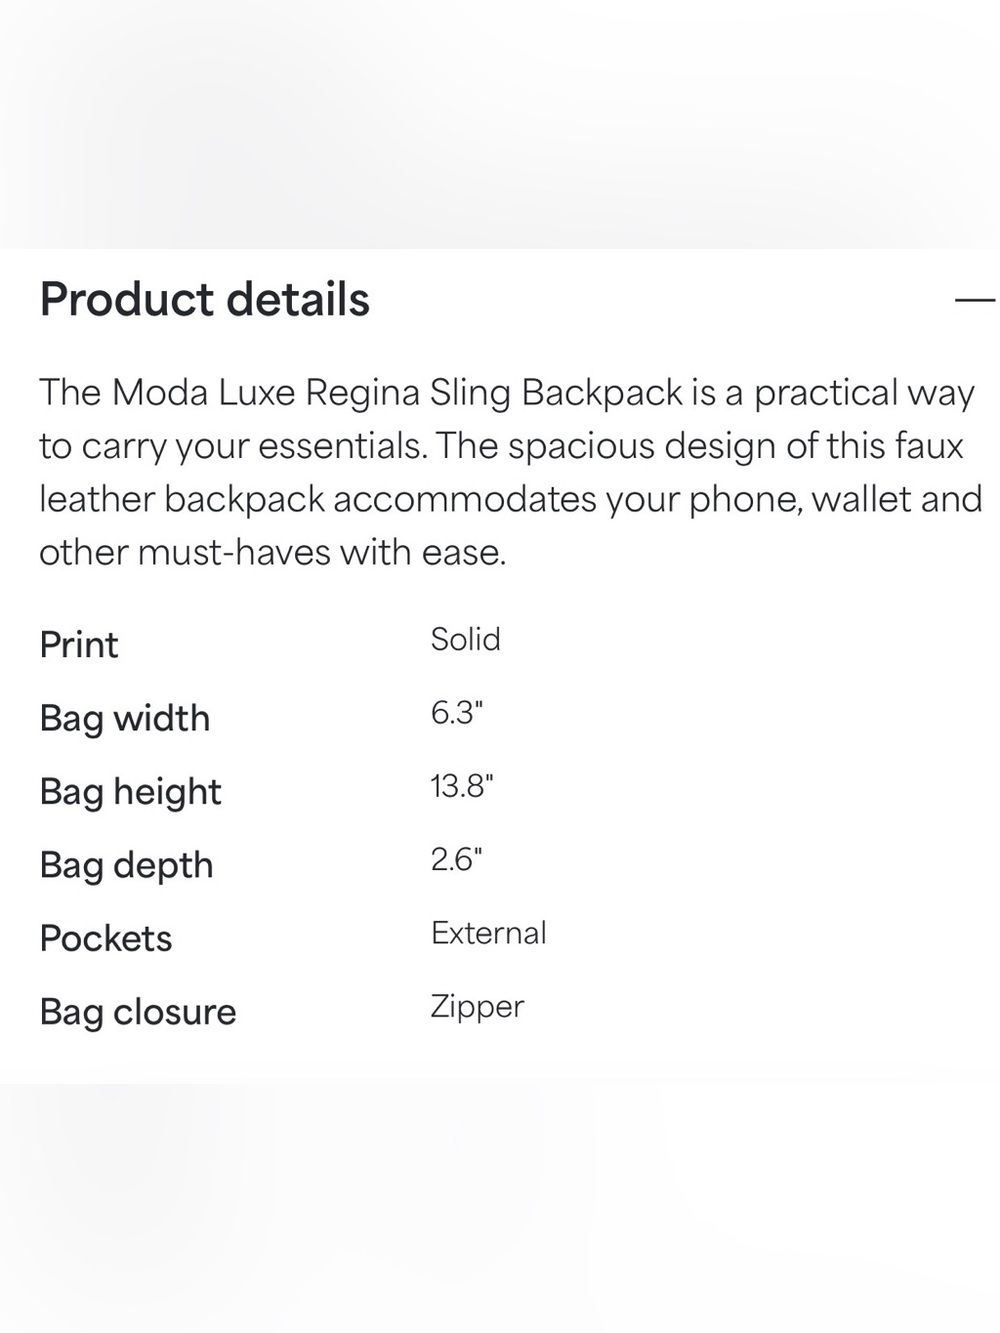This screenshot has height=1333, width=1000.
Task: Click the phrase 'to carry your essentials'
Action: 231,446
